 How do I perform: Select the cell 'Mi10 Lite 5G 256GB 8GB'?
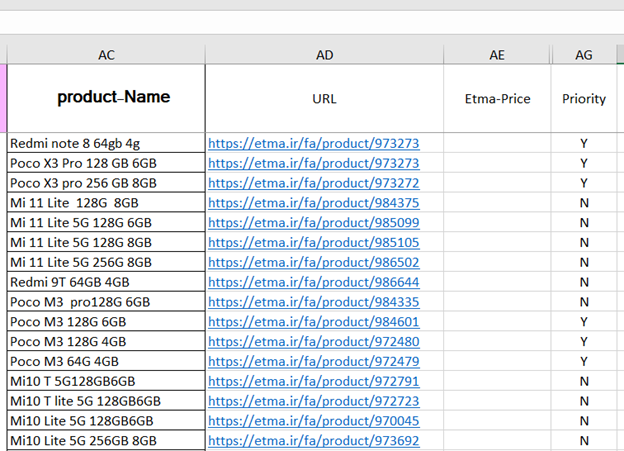coord(106,440)
